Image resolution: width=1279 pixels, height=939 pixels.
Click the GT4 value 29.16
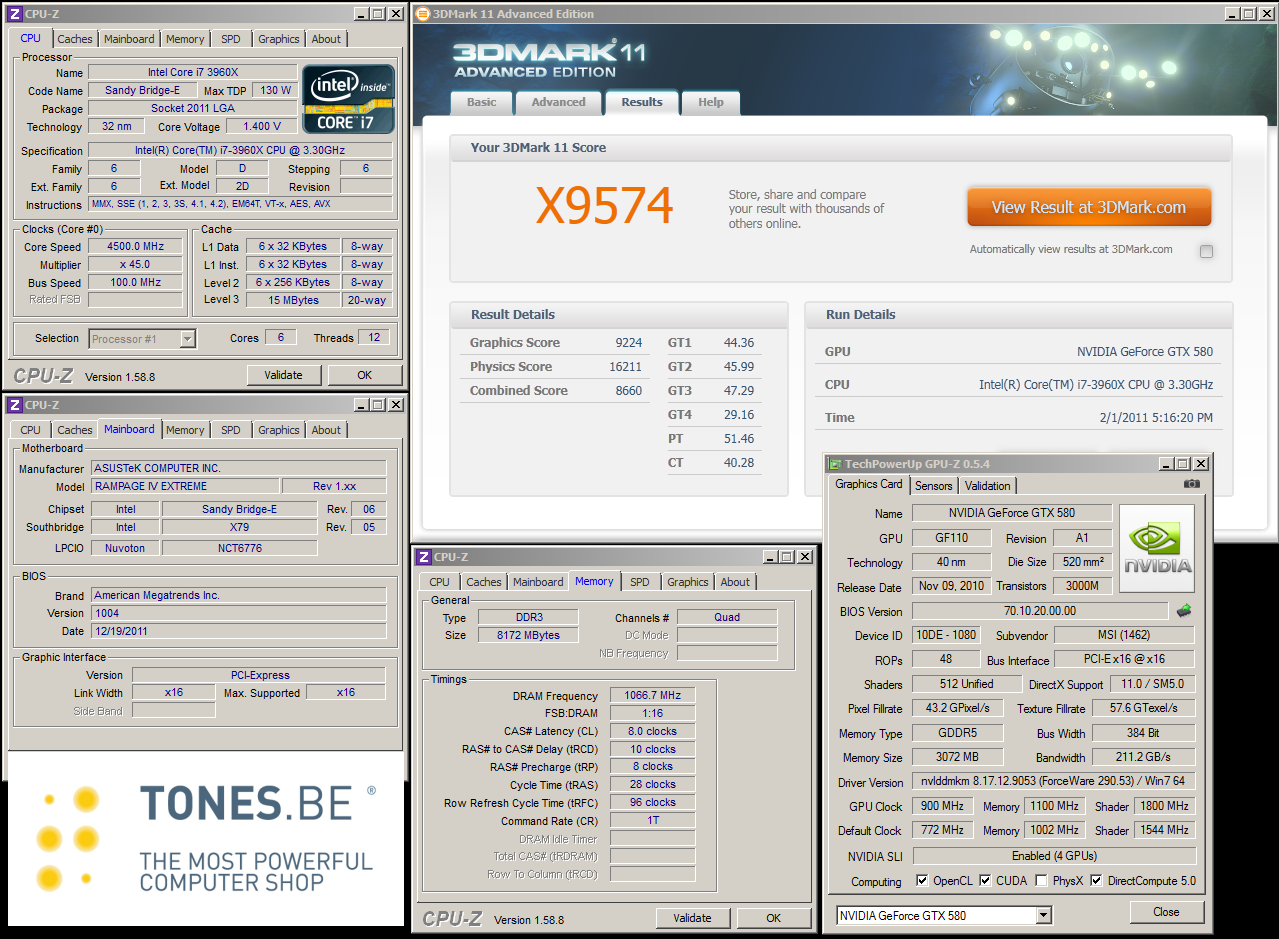point(739,415)
